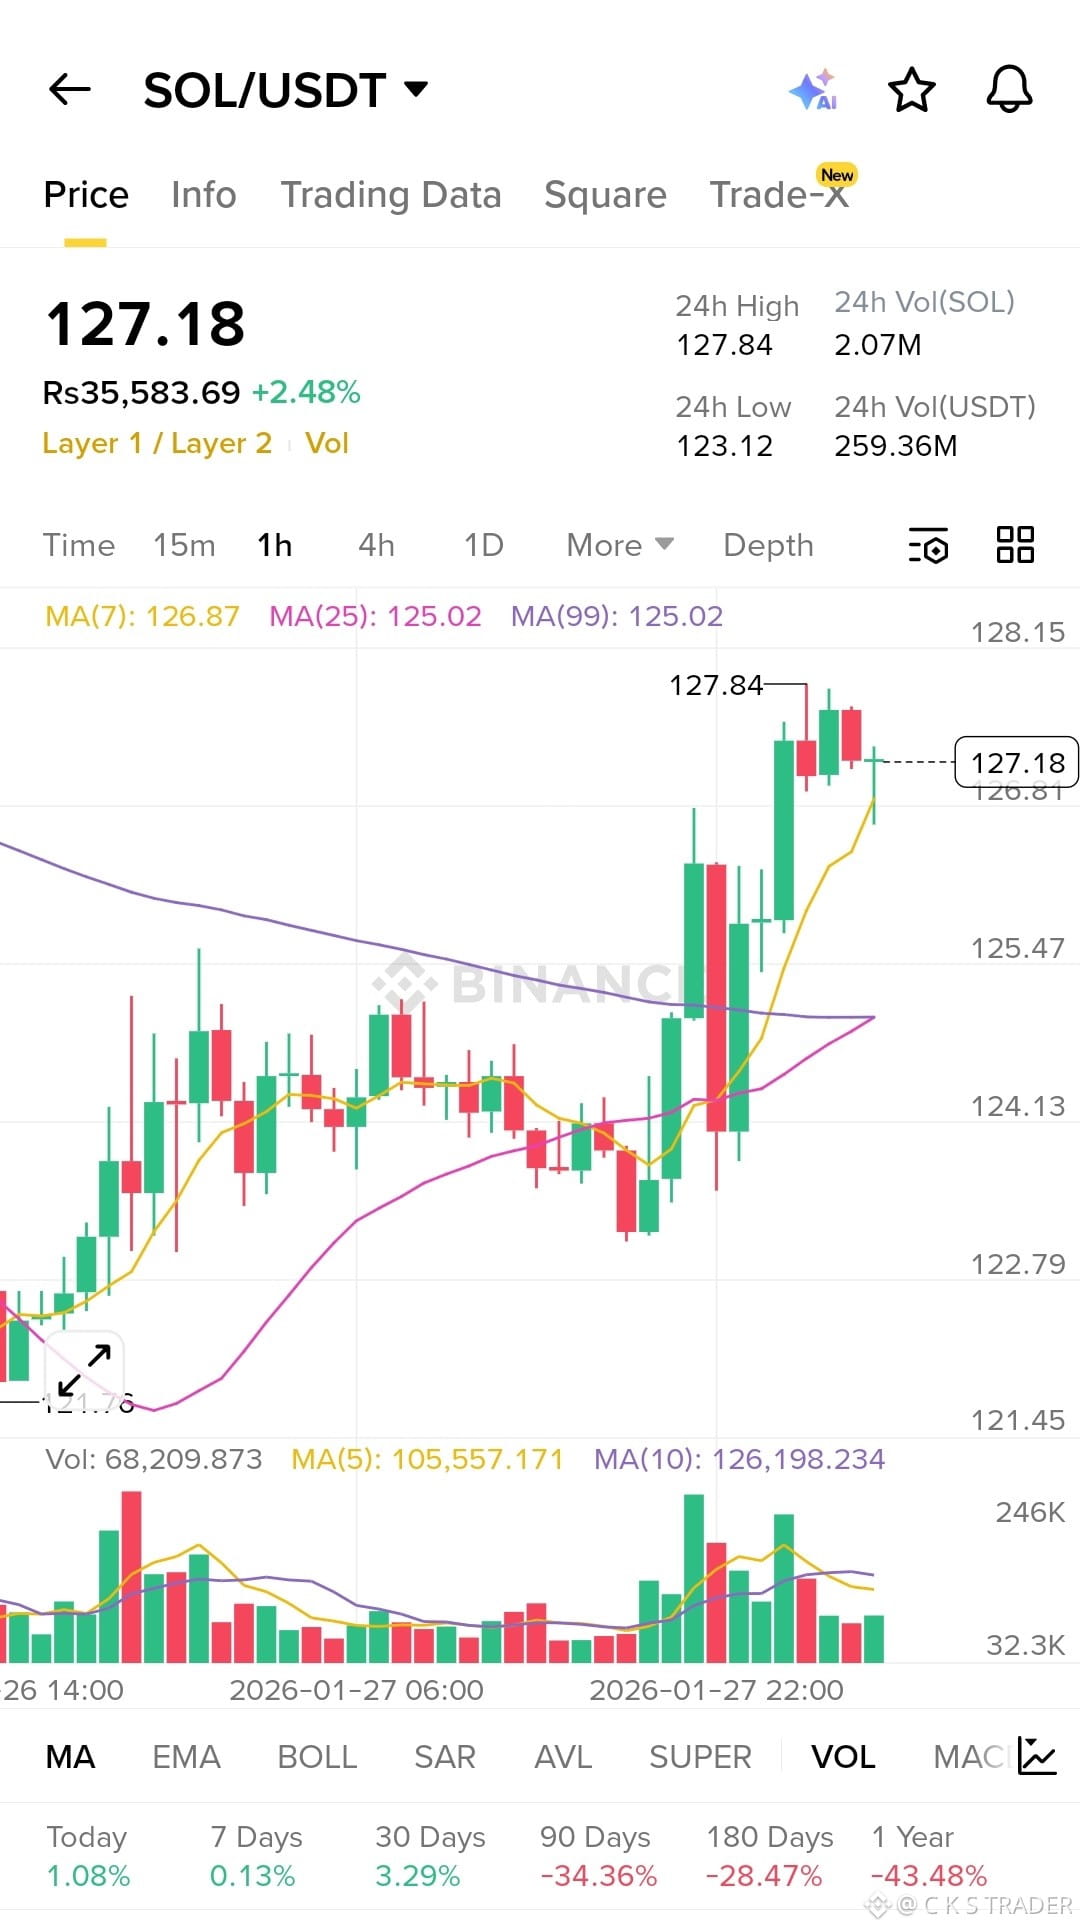The image size is (1080, 1930).
Task: Tap the 24h High value 127.84
Action: pyautogui.click(x=724, y=345)
